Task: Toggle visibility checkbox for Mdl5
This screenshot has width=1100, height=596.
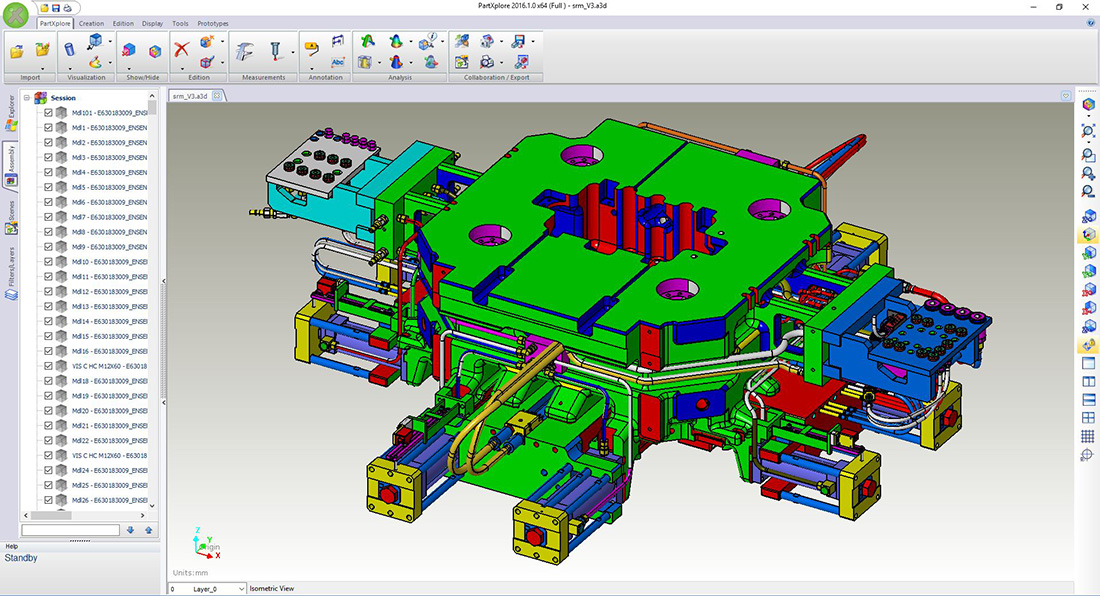Action: coord(48,187)
